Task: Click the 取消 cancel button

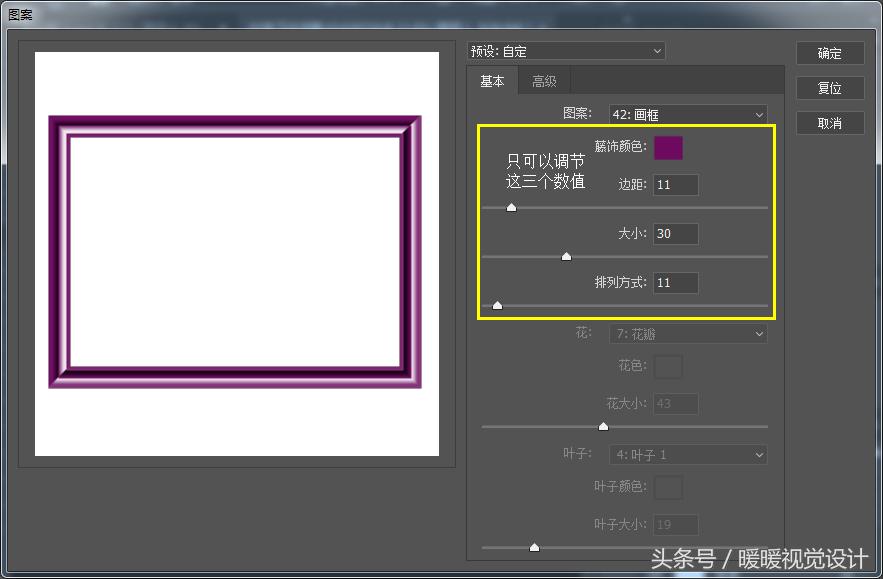Action: point(830,123)
